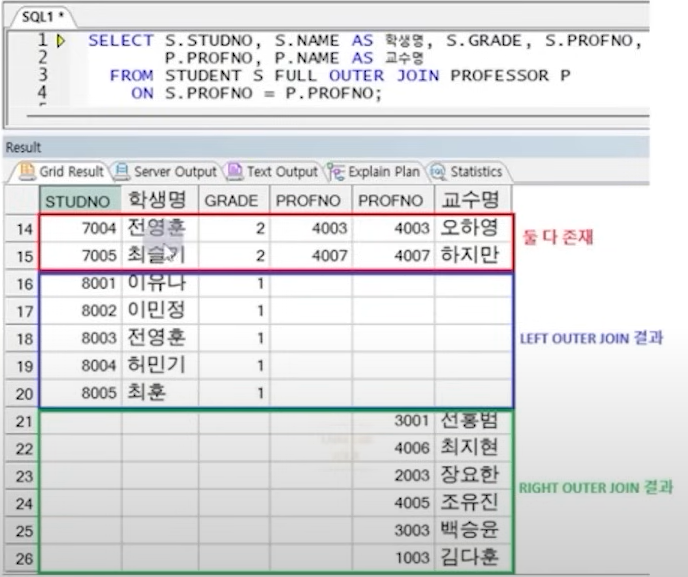Select row number 16 header
This screenshot has width=688, height=577.
[x=22, y=284]
